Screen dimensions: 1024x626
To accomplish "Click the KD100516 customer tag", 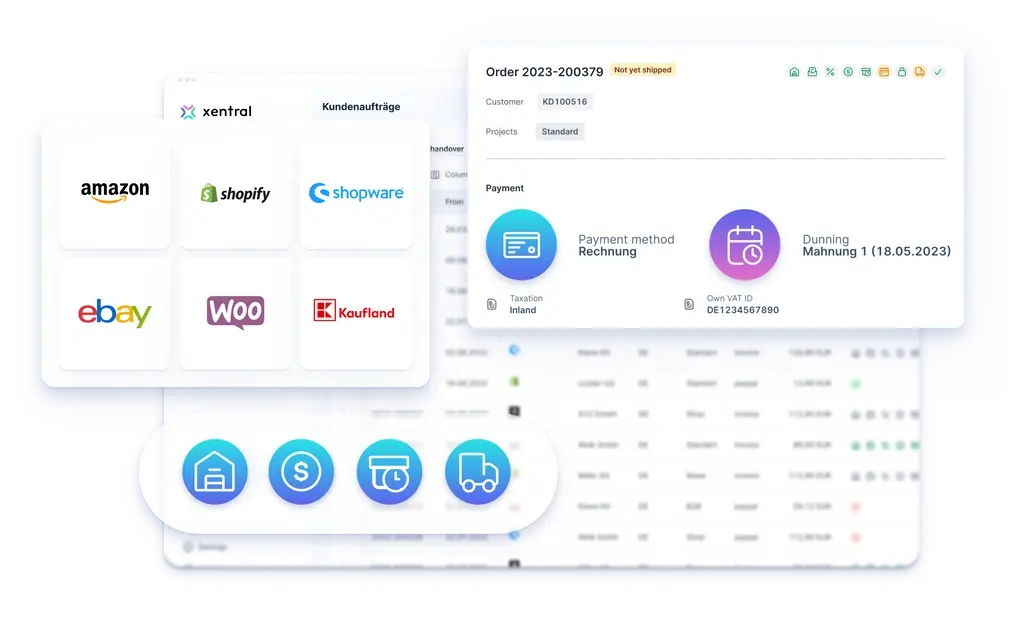I will click(565, 102).
